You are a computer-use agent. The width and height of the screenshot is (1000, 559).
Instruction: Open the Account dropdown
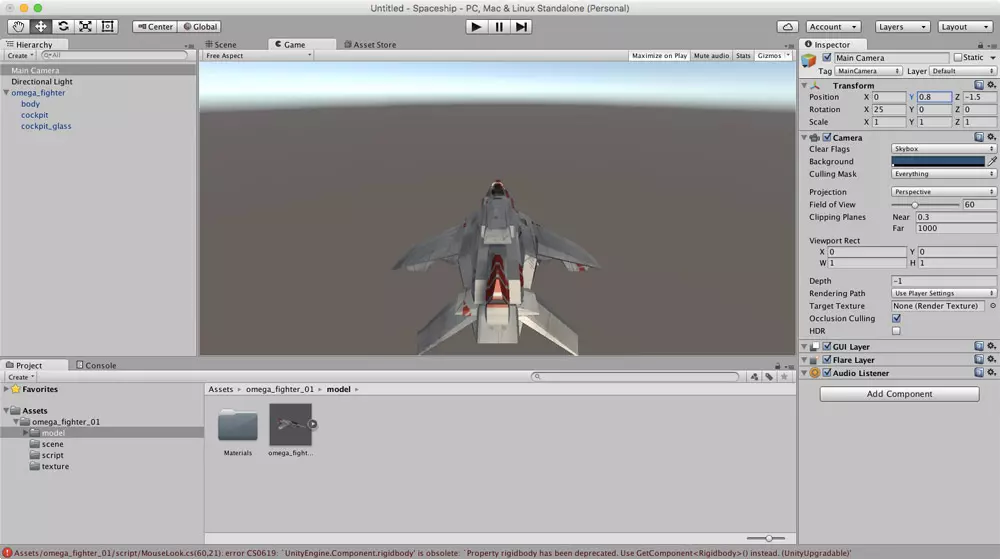pos(833,27)
